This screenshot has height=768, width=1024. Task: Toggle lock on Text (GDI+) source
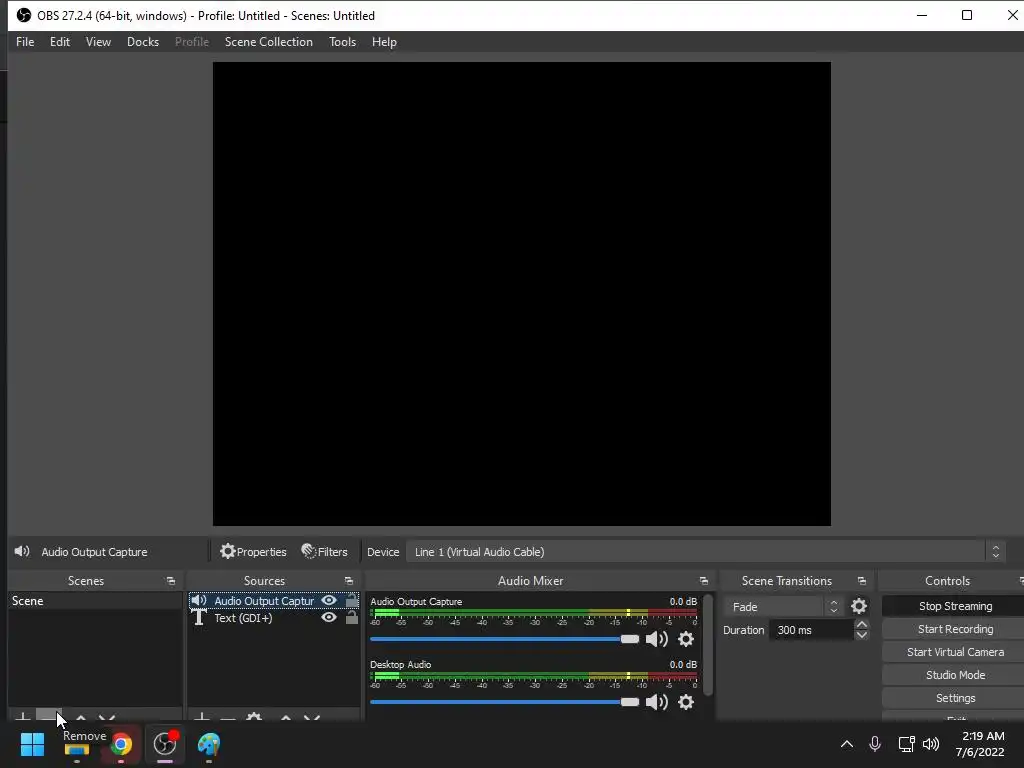point(351,617)
